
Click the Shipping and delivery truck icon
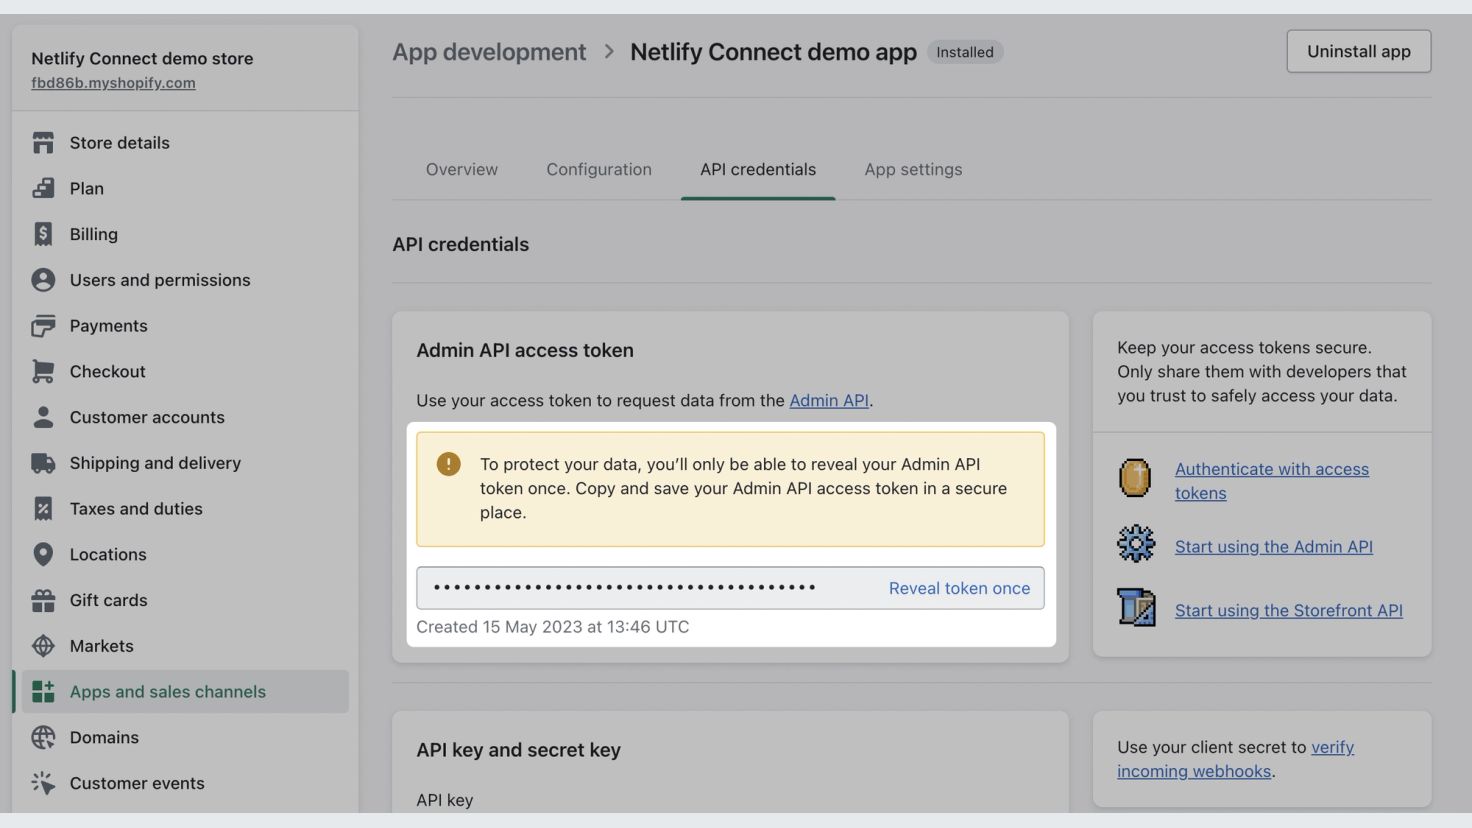[43, 463]
